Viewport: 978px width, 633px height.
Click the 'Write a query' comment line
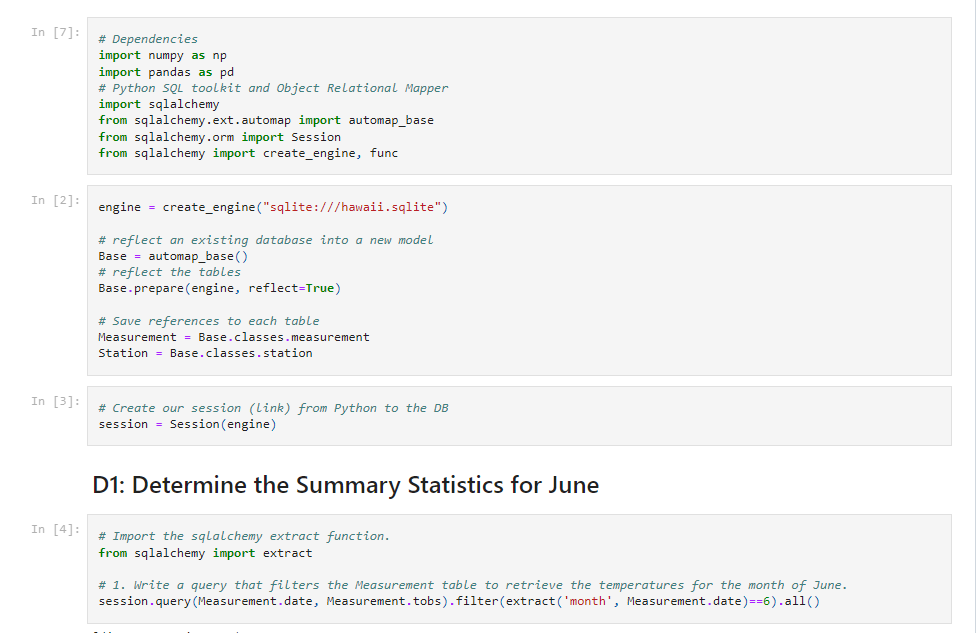coord(472,585)
